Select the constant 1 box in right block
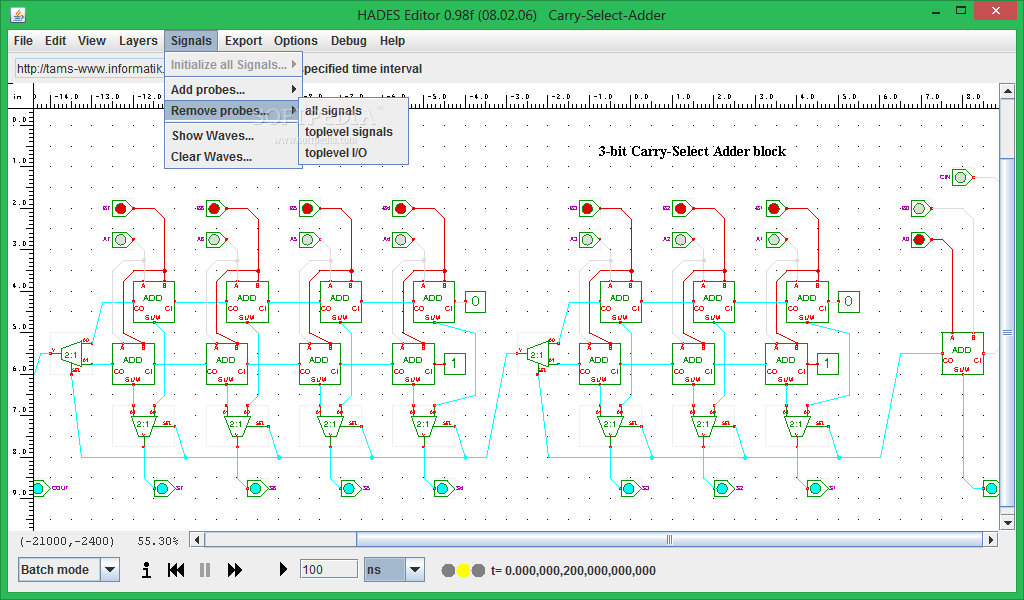The height and width of the screenshot is (600, 1024). (827, 364)
